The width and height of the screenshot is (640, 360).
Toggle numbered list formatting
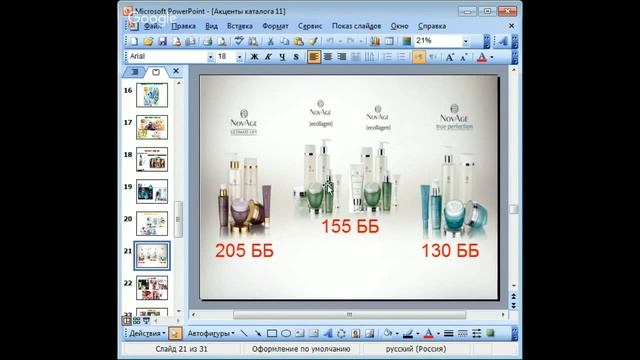click(x=387, y=57)
